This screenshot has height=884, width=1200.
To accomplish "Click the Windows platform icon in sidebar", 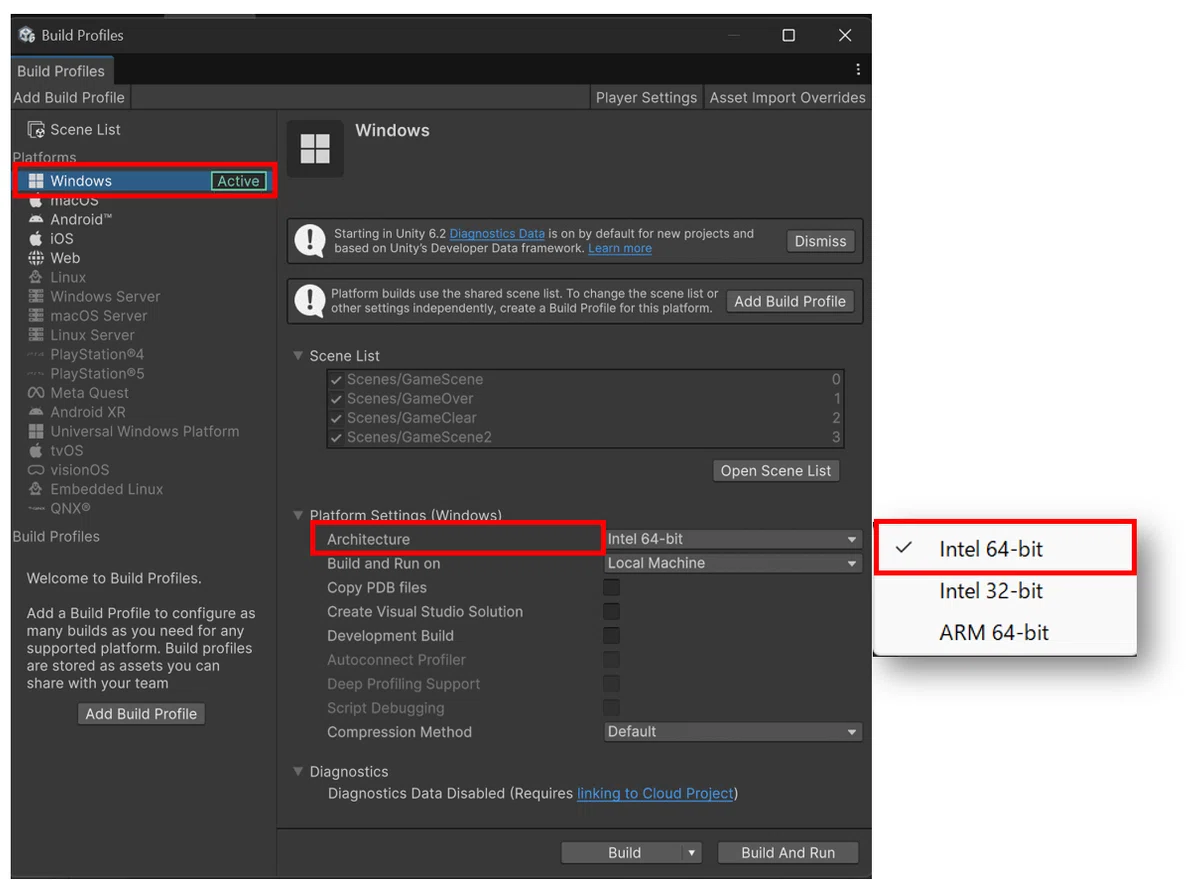I will 36,181.
